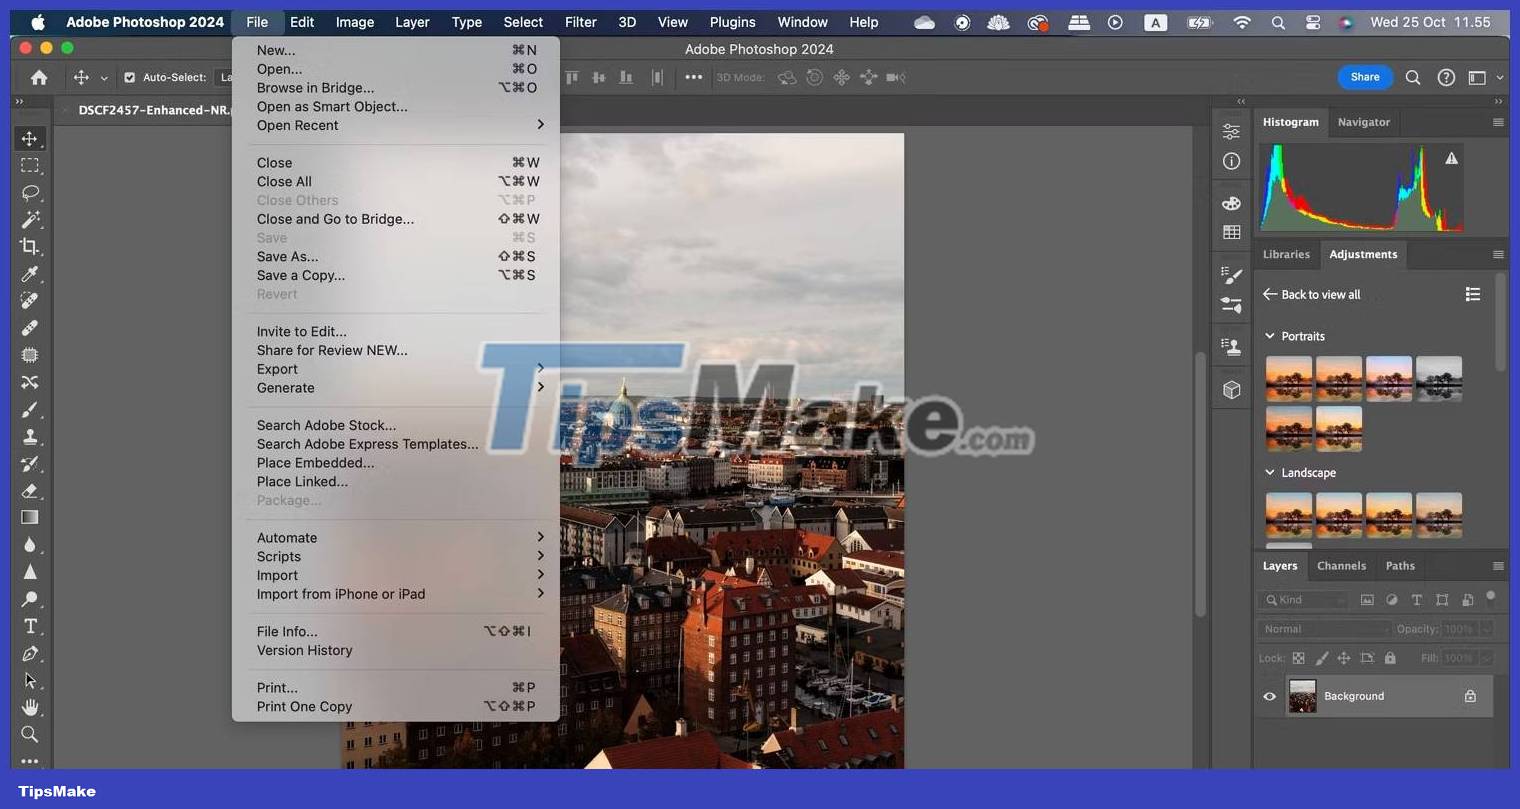Select the Crop tool
This screenshot has height=809, width=1520.
(x=30, y=246)
